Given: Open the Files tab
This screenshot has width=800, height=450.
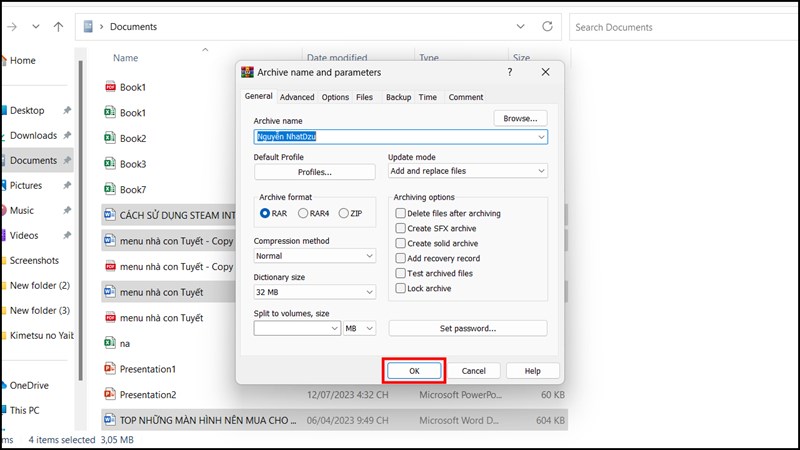Looking at the screenshot, I should 364,97.
